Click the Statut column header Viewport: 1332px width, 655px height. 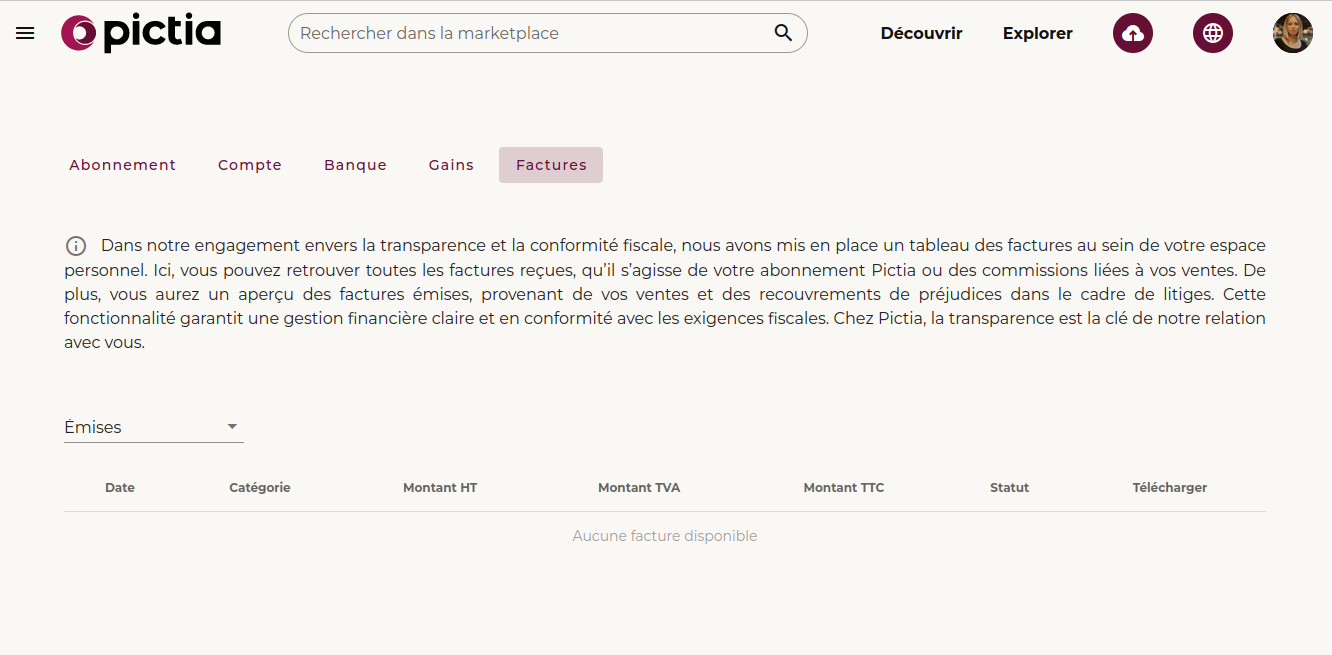(1009, 488)
